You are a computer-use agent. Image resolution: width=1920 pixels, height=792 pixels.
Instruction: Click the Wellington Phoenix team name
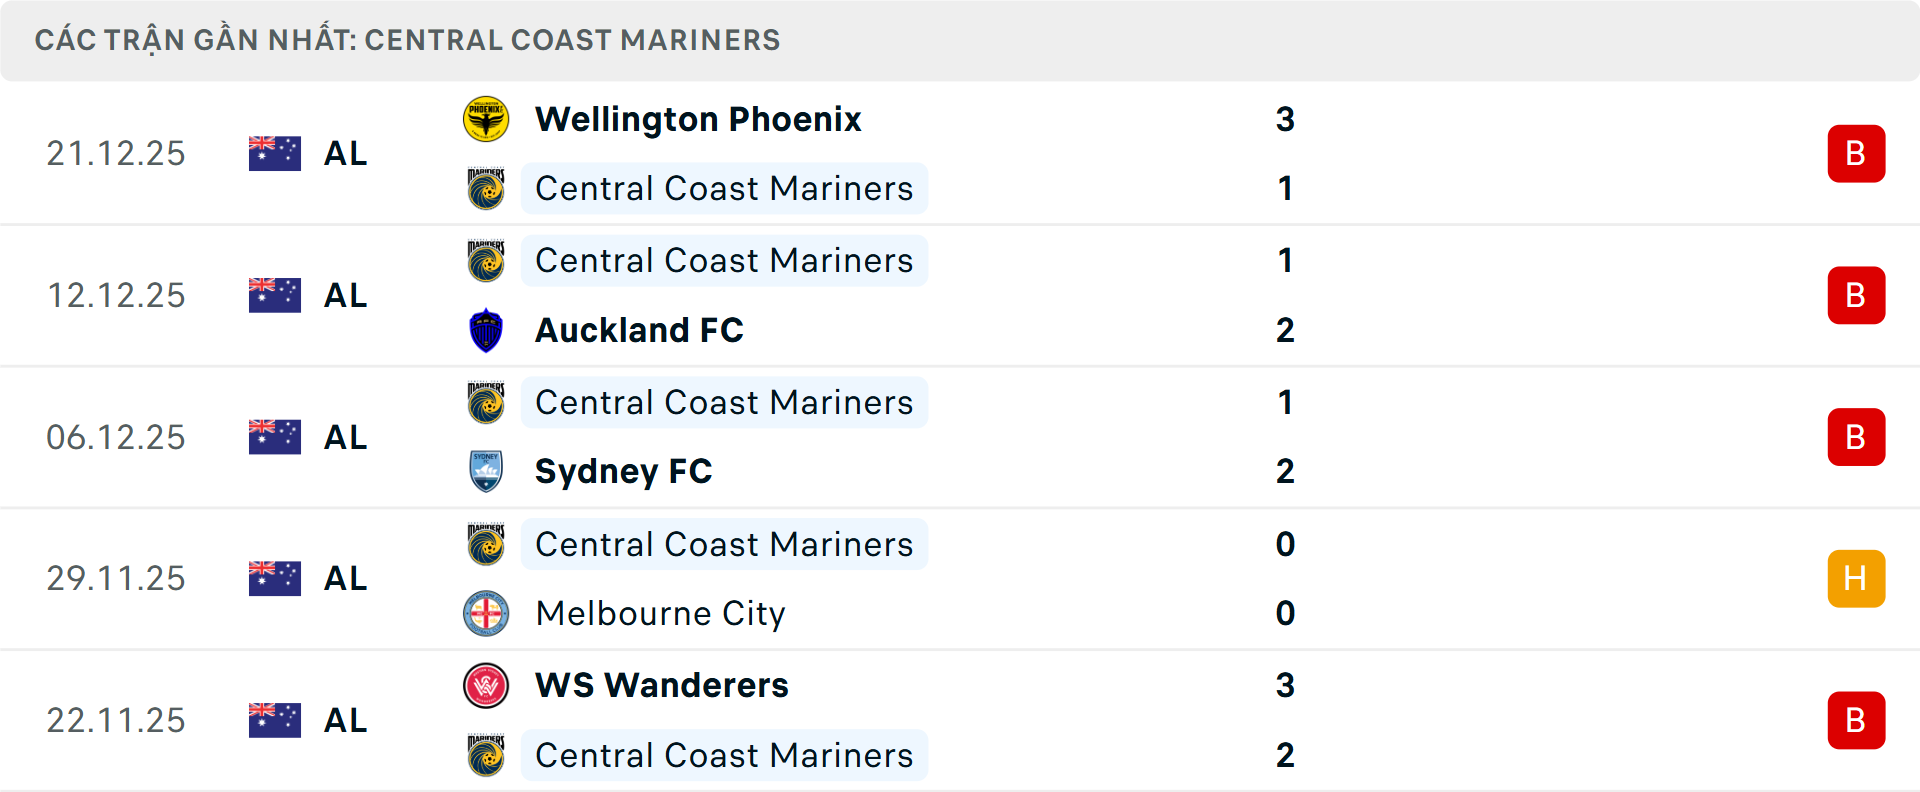(x=698, y=118)
